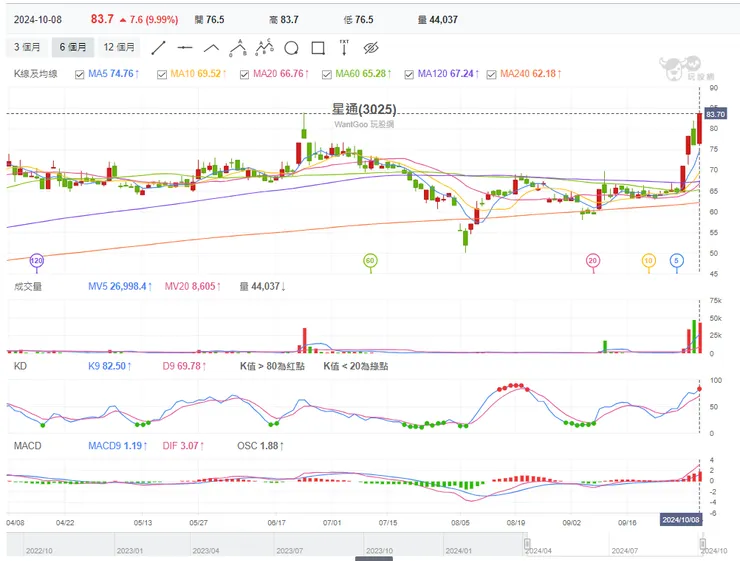
Task: Switch chart range to 6 個月
Action: pos(73,47)
